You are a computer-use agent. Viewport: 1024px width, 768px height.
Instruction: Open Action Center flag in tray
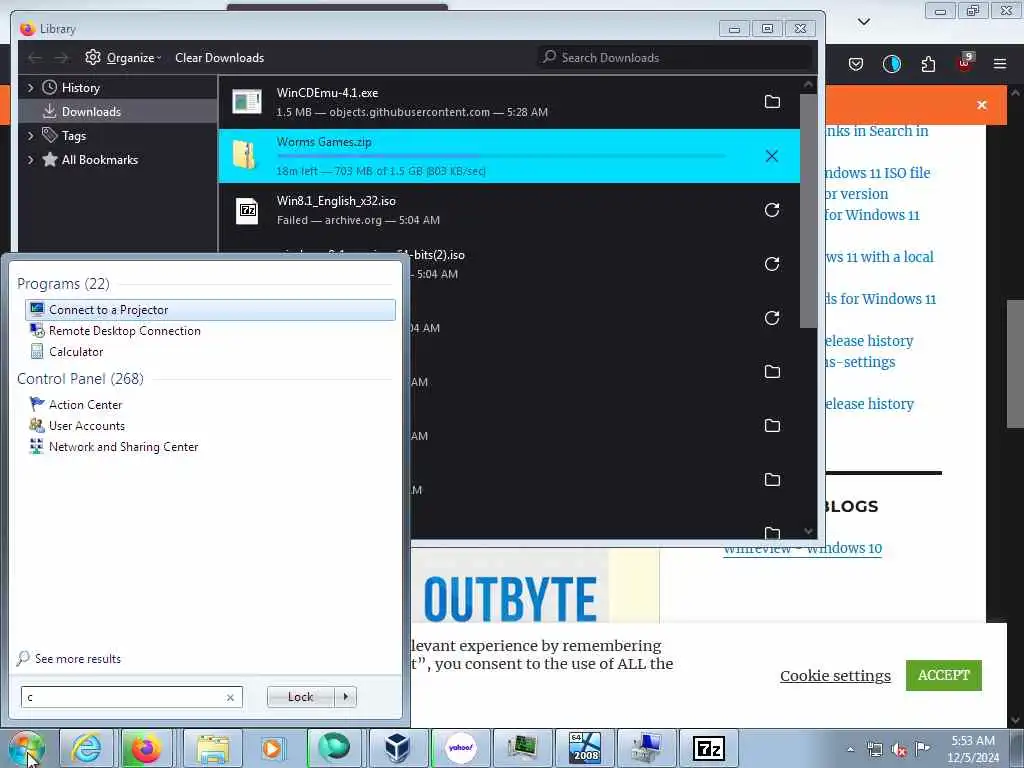922,748
